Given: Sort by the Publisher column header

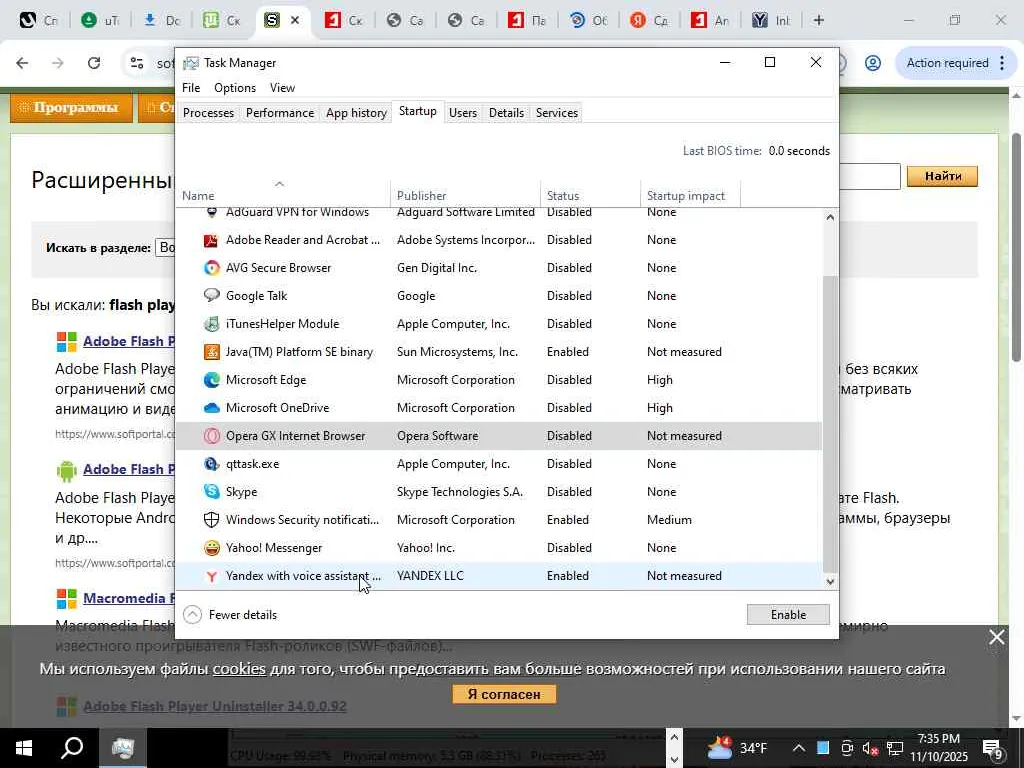Looking at the screenshot, I should click(466, 196).
